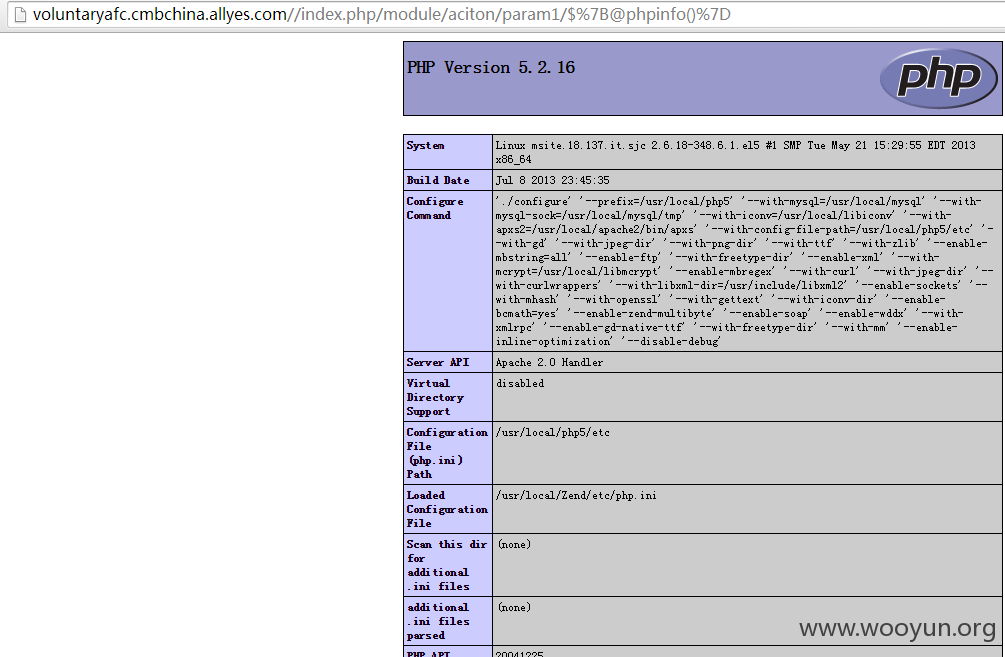Click the ./configure command value text
The image size is (1005, 657).
pyautogui.click(x=744, y=271)
